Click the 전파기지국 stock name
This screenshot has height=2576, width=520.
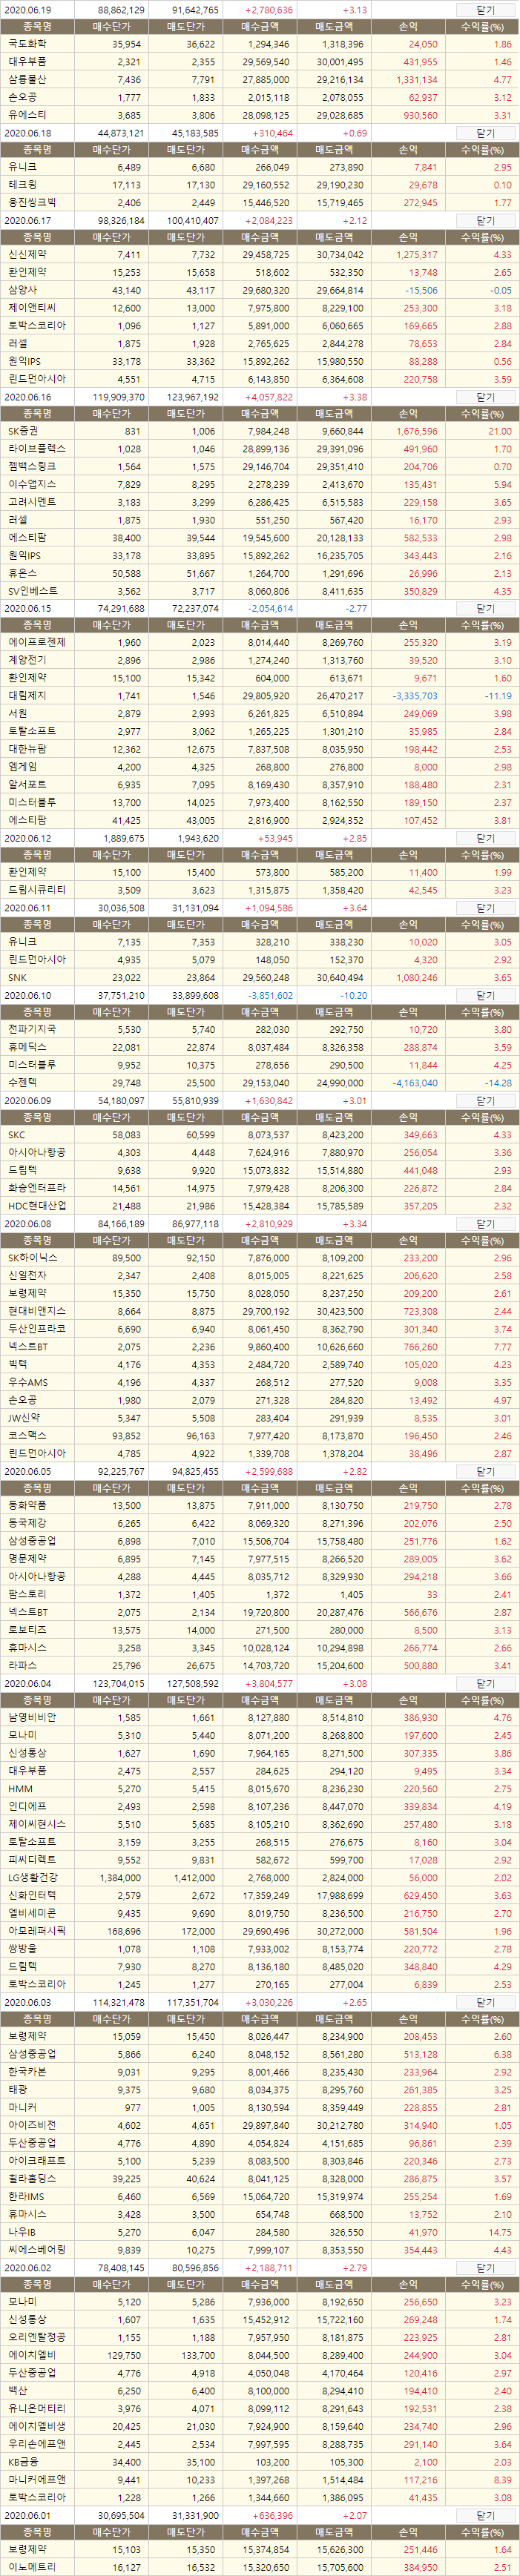click(x=32, y=1029)
